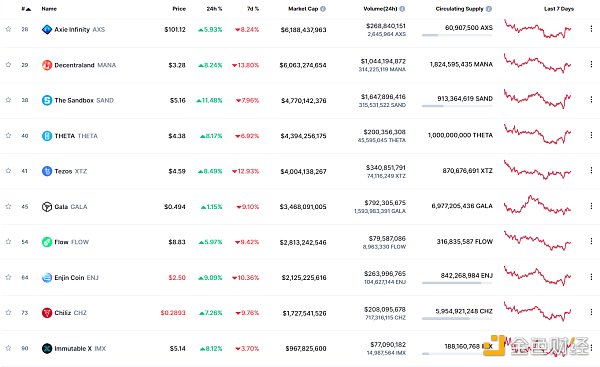The image size is (600, 367).
Task: Click The Sandbox coin logo
Action: [47, 100]
